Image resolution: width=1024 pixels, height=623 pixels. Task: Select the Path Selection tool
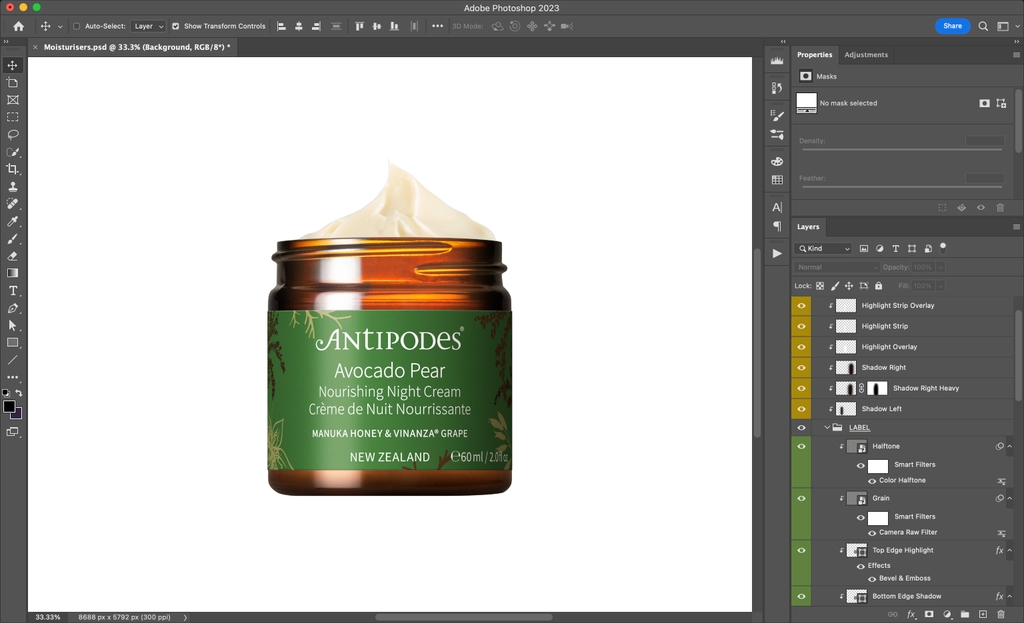tap(12, 325)
